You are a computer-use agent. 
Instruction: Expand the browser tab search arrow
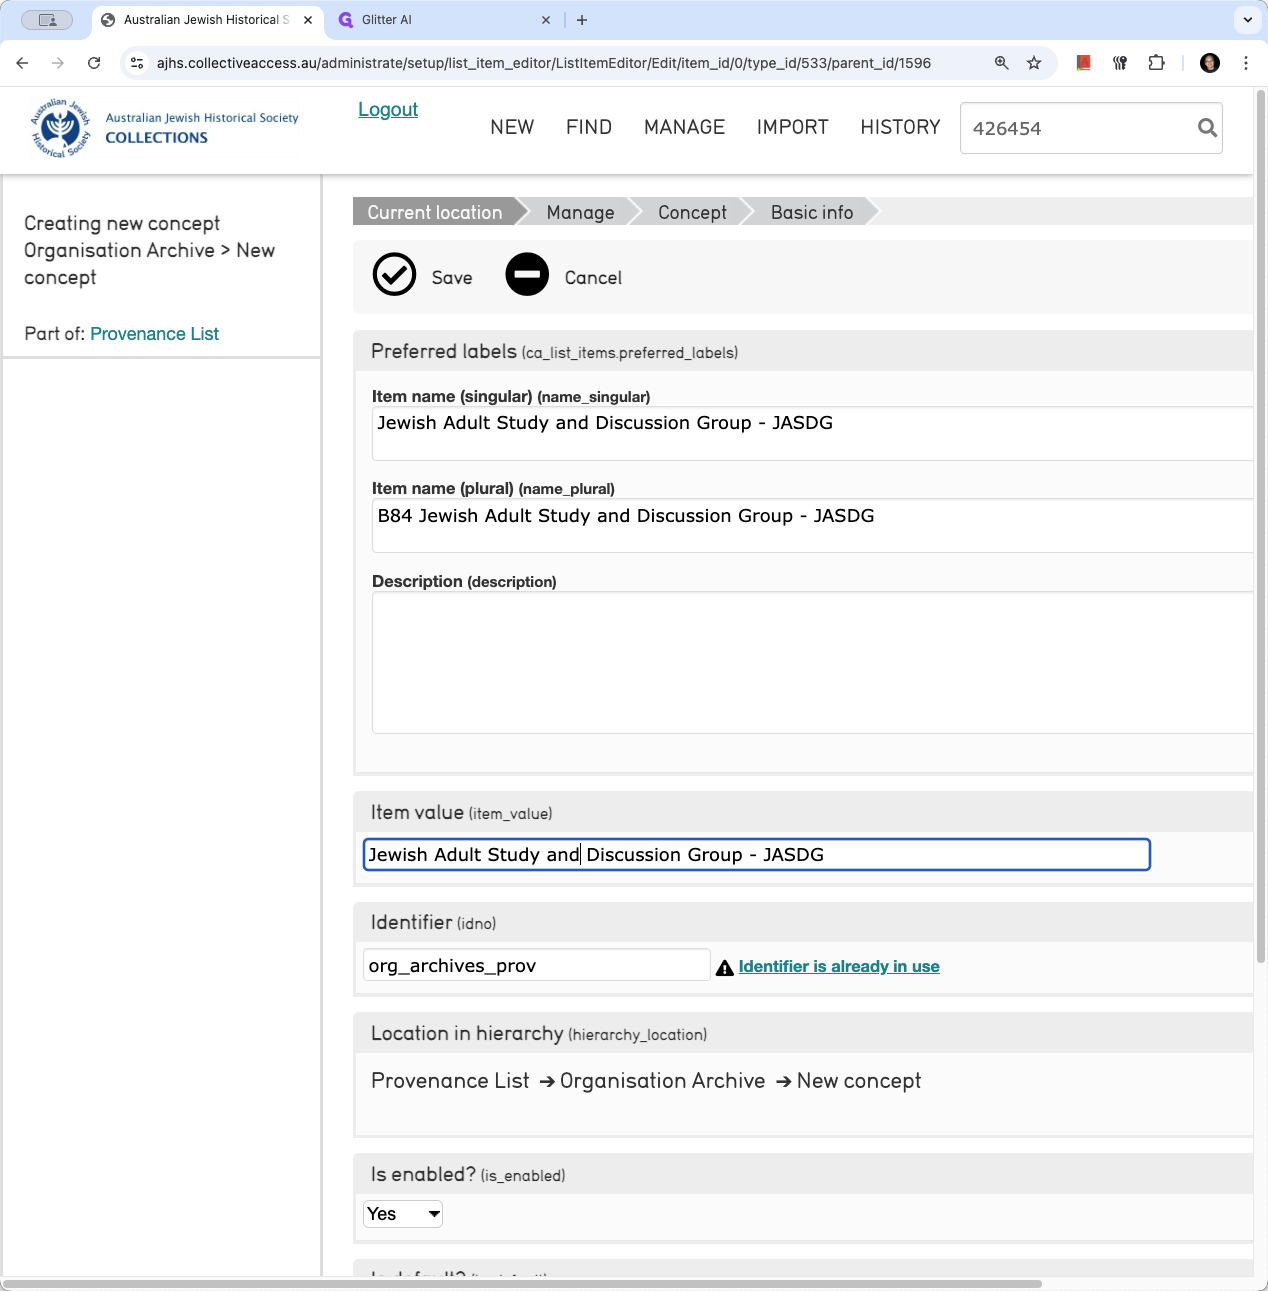click(1247, 19)
